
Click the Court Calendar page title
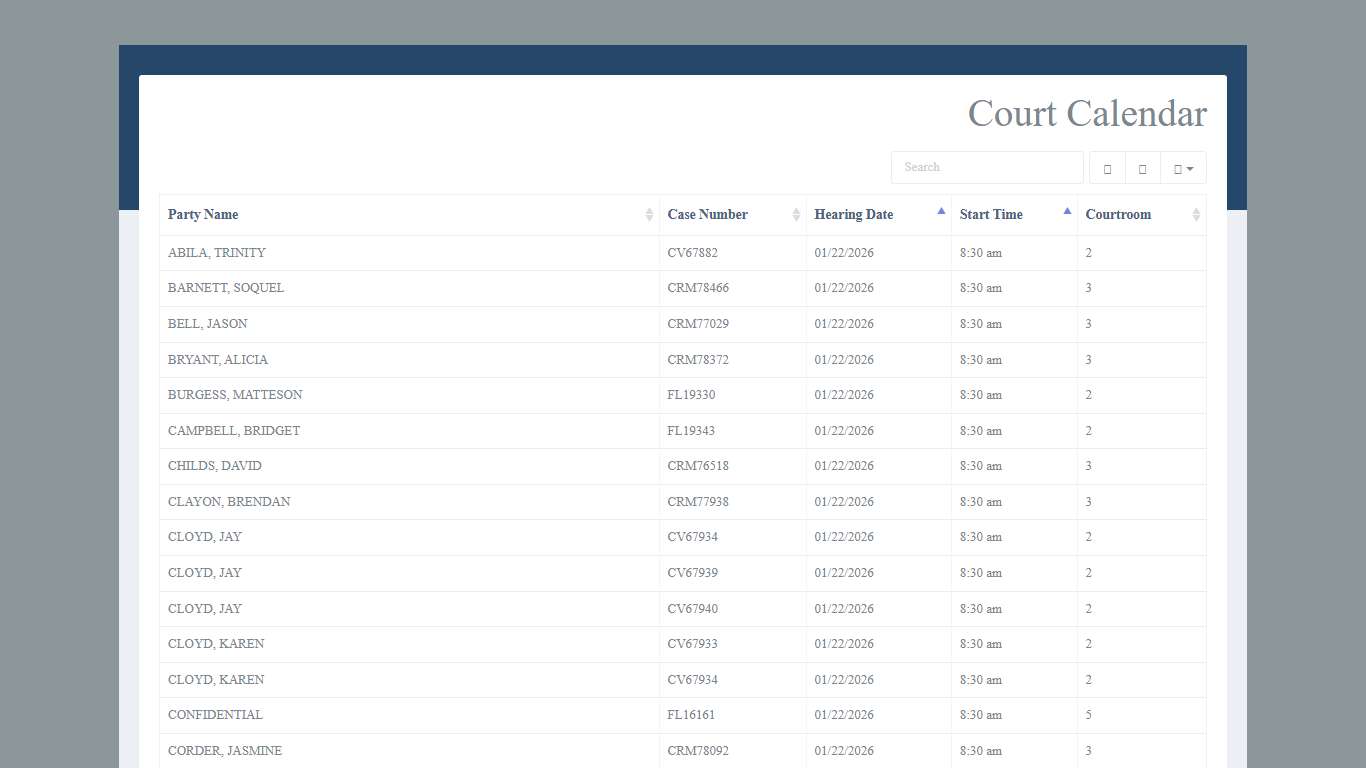[1086, 113]
